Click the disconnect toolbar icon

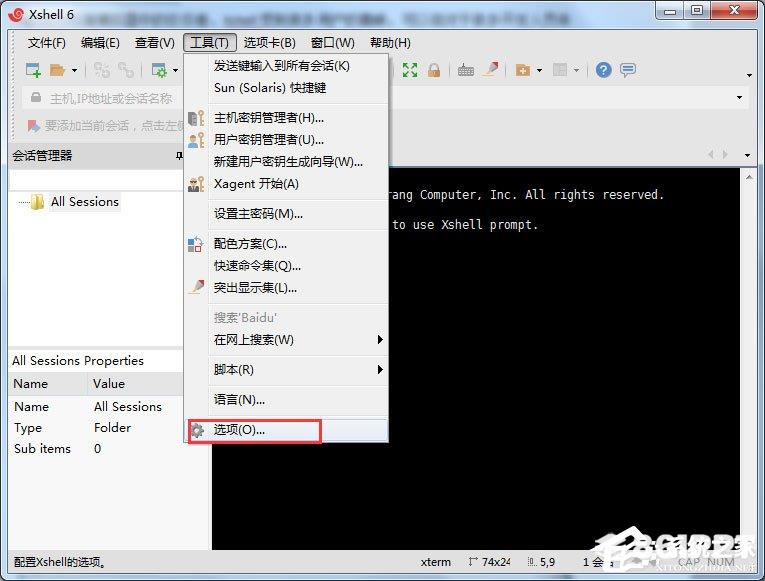tap(126, 70)
